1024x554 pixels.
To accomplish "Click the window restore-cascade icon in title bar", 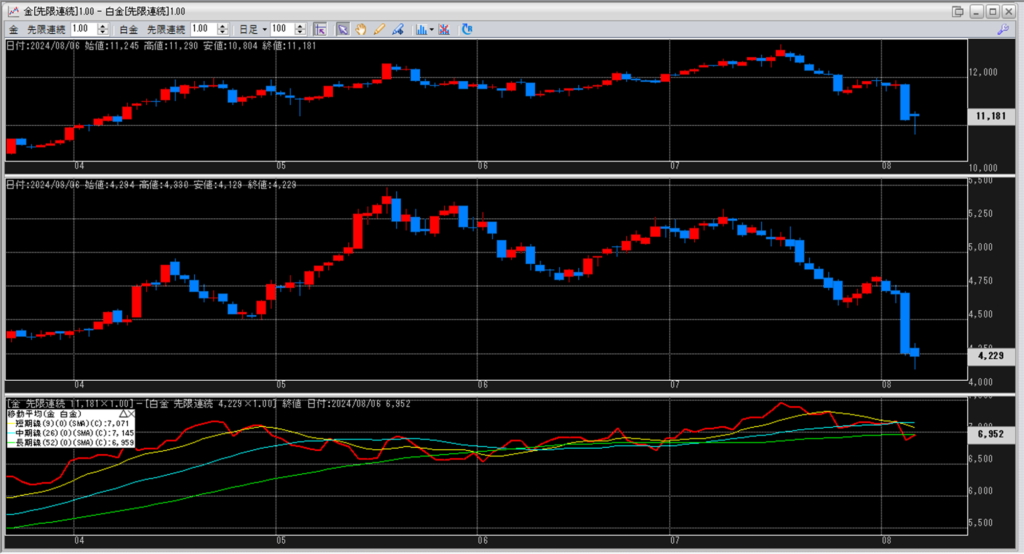I will (959, 10).
